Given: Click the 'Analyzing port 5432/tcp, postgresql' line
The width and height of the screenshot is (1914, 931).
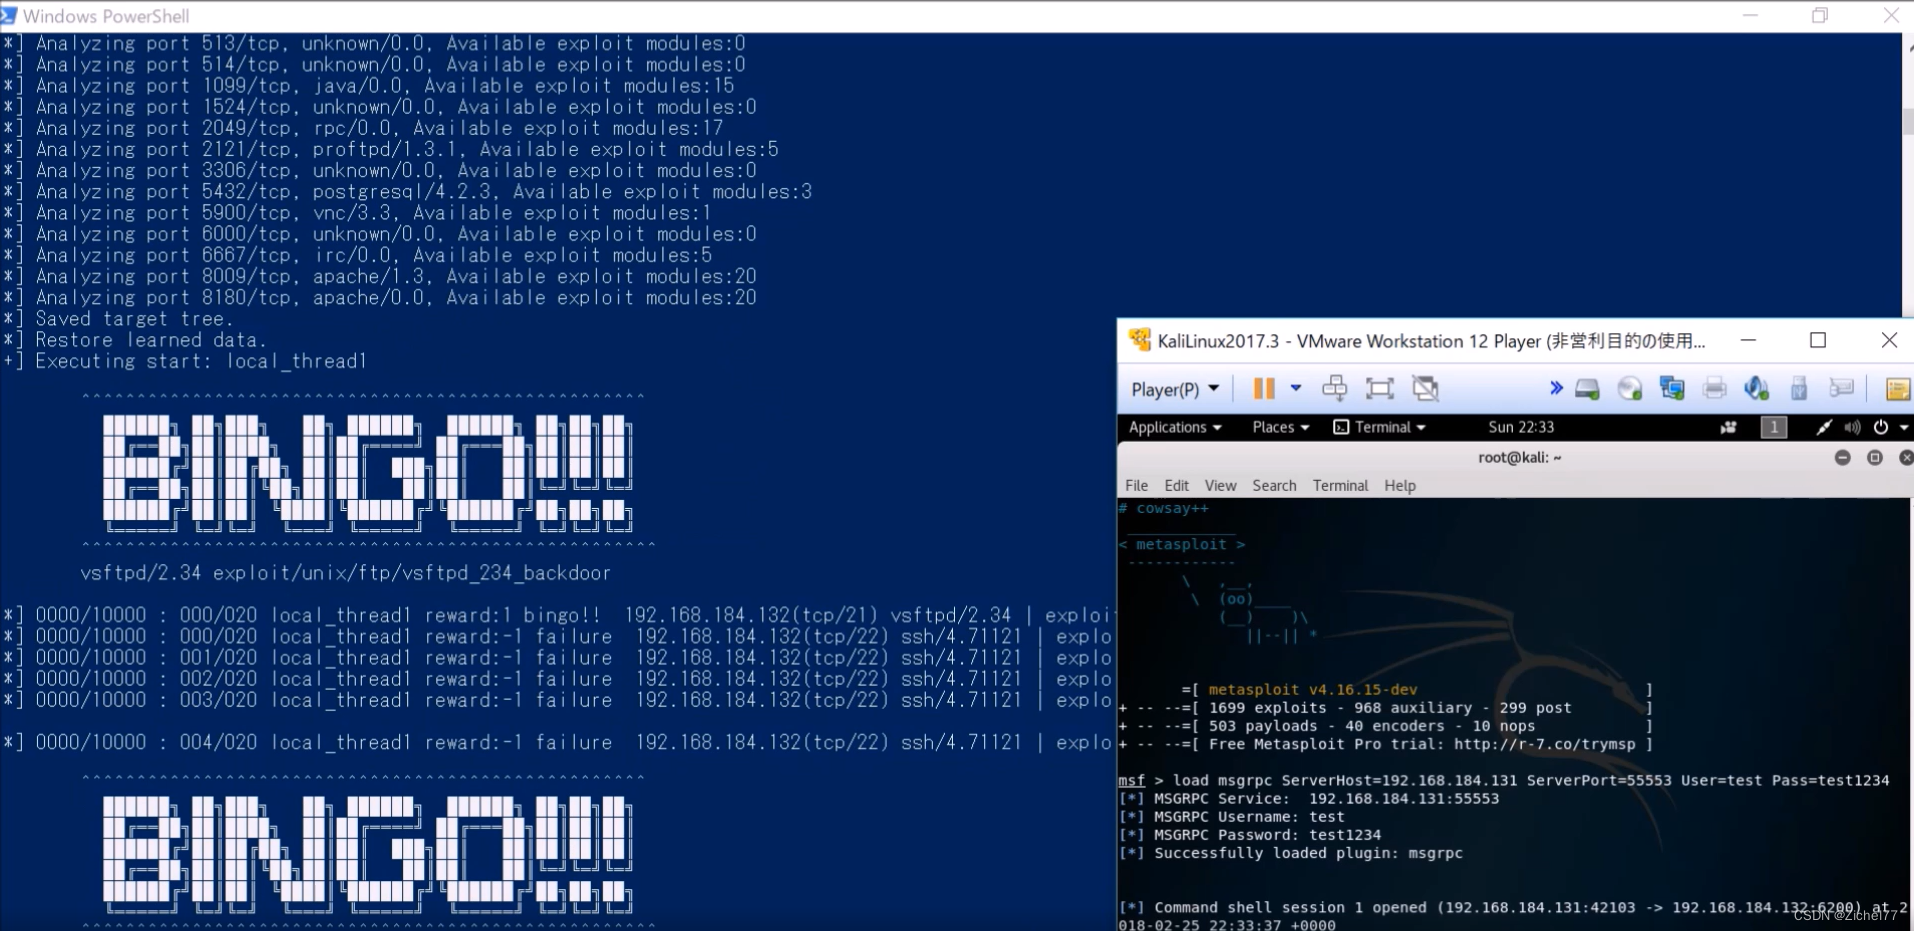Looking at the screenshot, I should 407,192.
